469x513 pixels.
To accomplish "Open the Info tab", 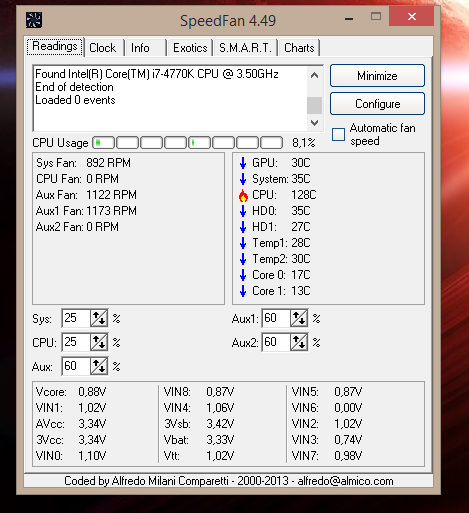I will pyautogui.click(x=145, y=48).
